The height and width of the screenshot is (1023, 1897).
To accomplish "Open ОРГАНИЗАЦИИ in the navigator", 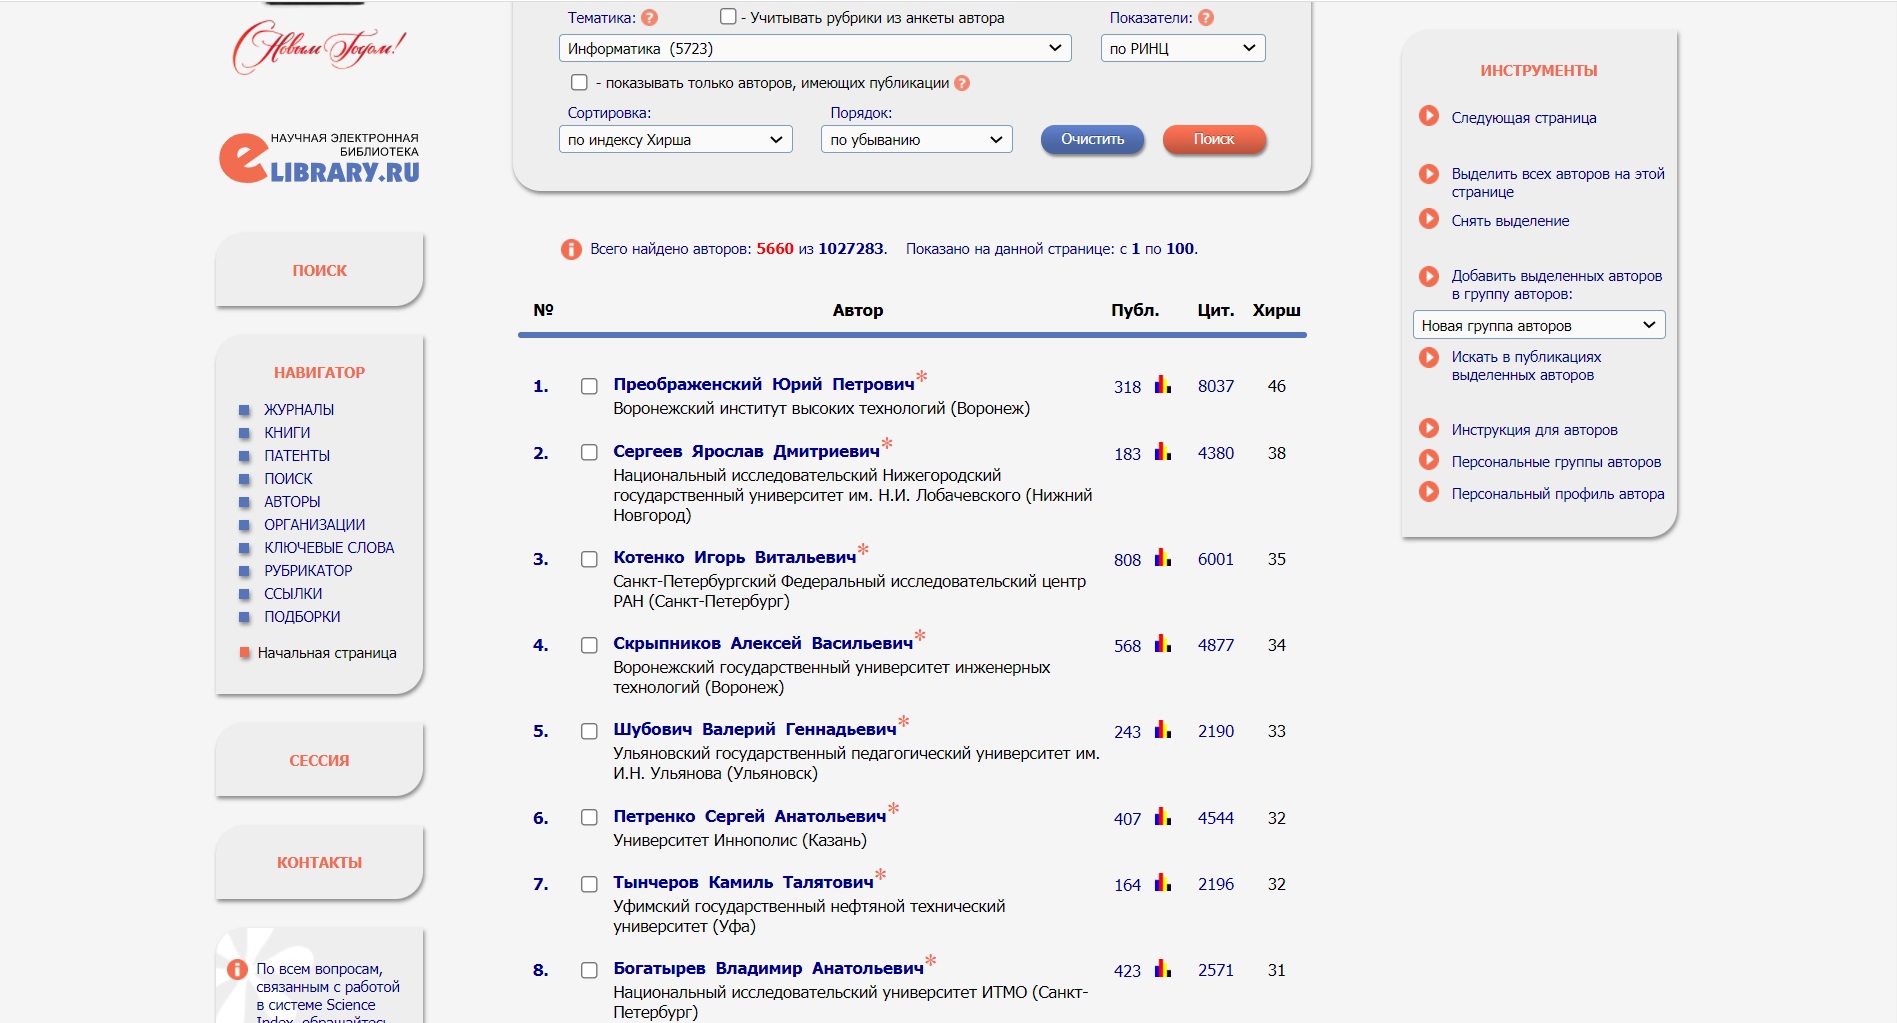I will coord(314,524).
